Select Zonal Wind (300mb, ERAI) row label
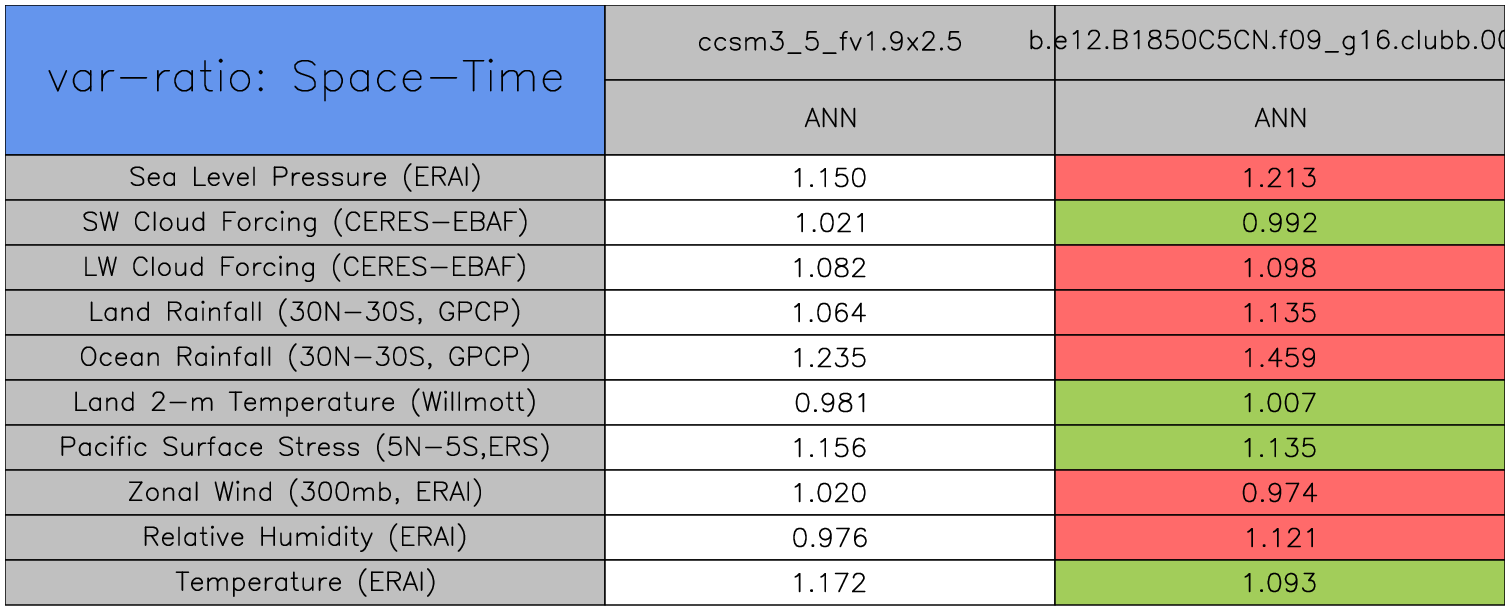 point(305,493)
